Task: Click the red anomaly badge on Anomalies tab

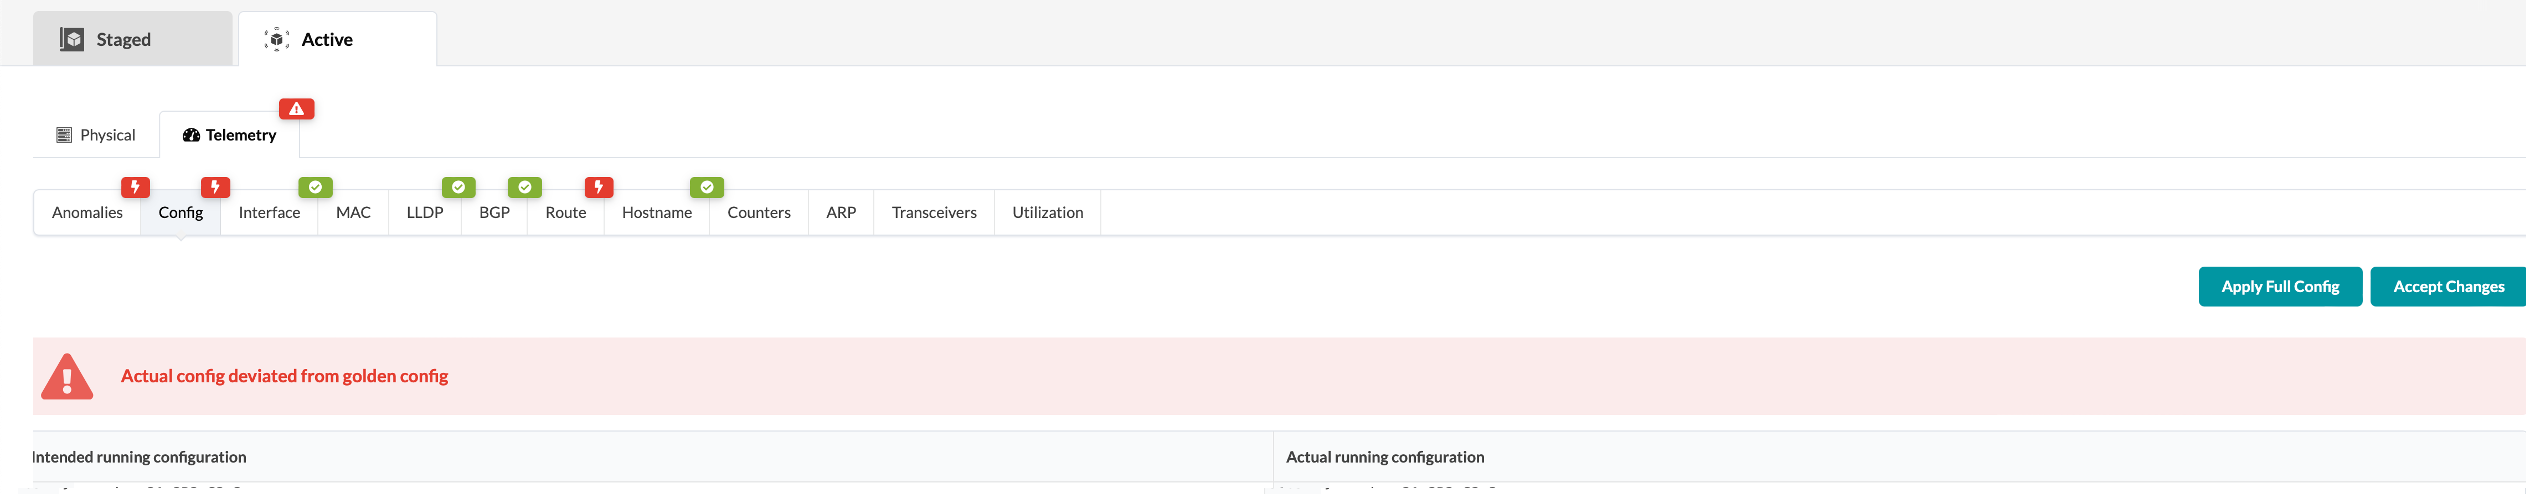Action: (x=135, y=187)
